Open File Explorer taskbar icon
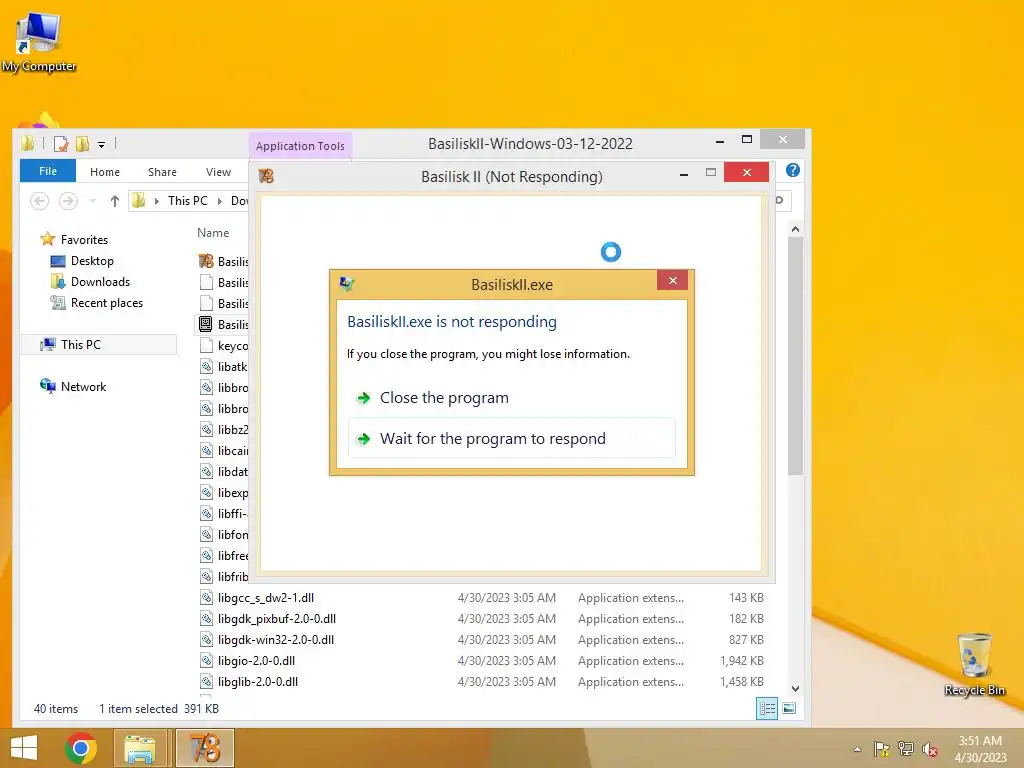Image resolution: width=1024 pixels, height=768 pixels. click(139, 748)
